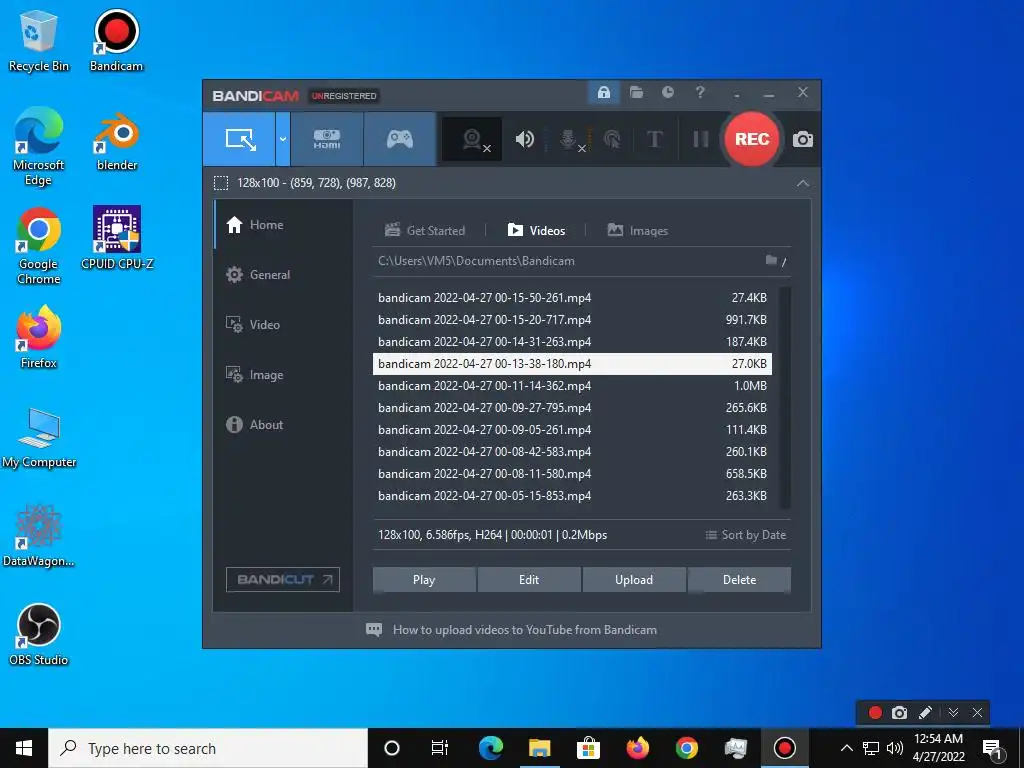Switch to the Images tab

[x=637, y=231]
